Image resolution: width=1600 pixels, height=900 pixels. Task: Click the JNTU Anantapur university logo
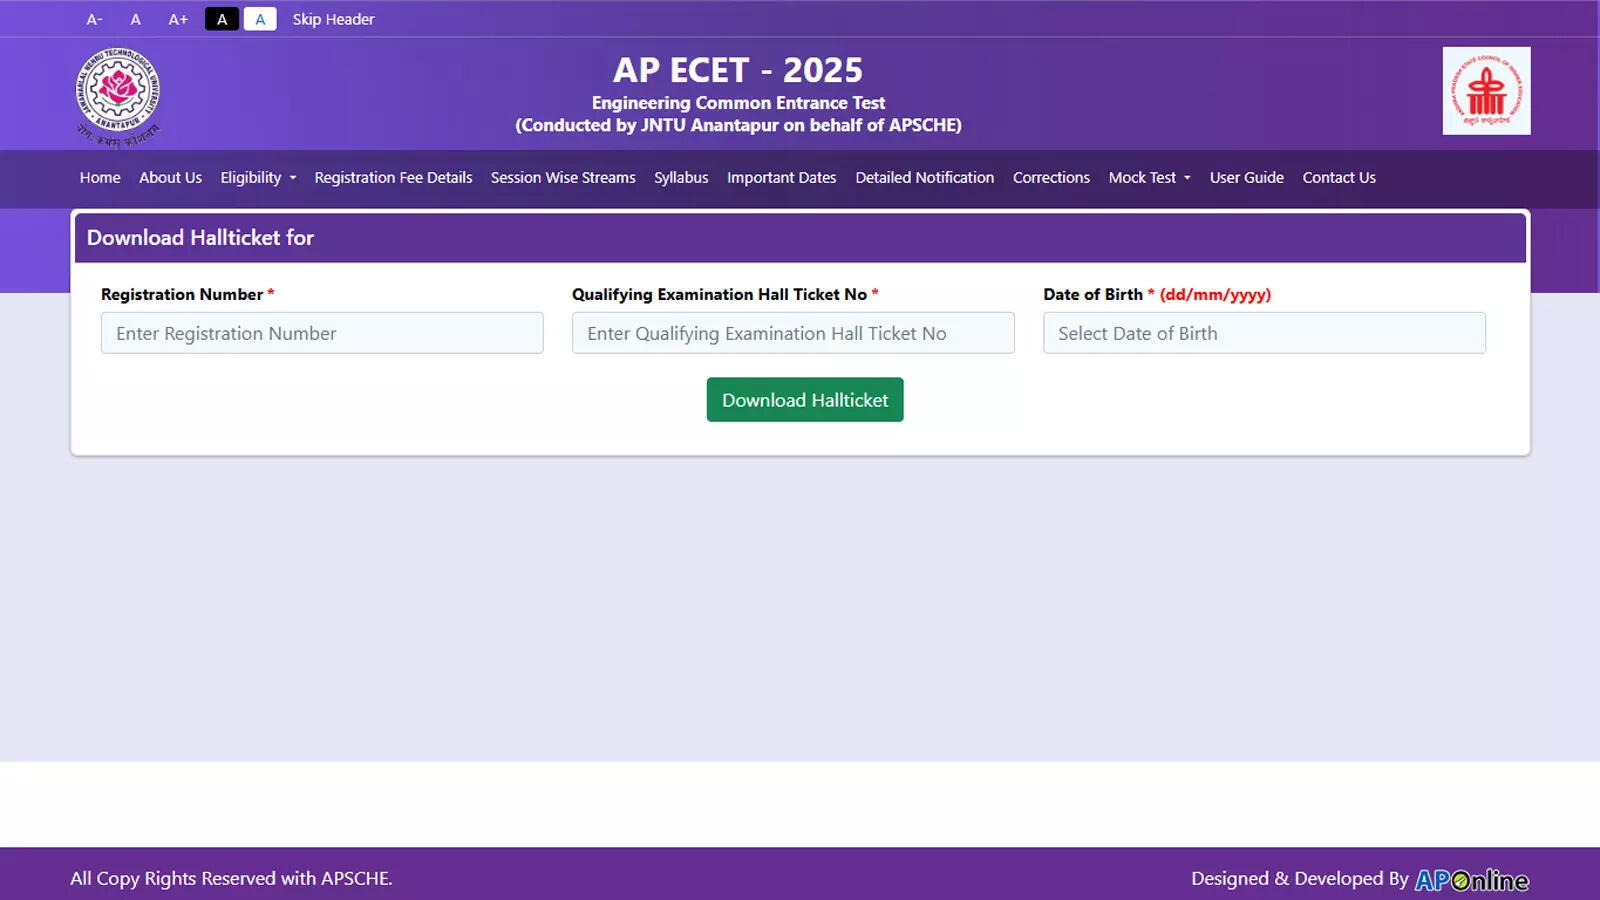click(117, 95)
